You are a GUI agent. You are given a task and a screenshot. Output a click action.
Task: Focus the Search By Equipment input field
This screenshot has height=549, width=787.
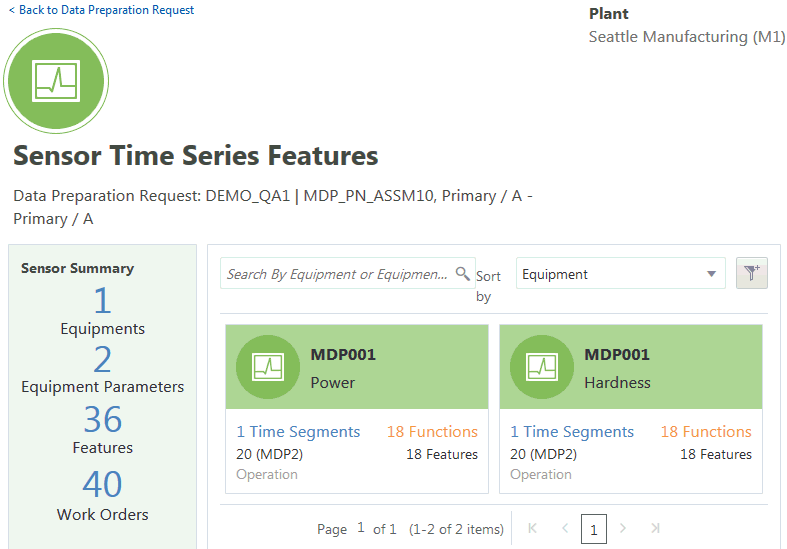336,274
